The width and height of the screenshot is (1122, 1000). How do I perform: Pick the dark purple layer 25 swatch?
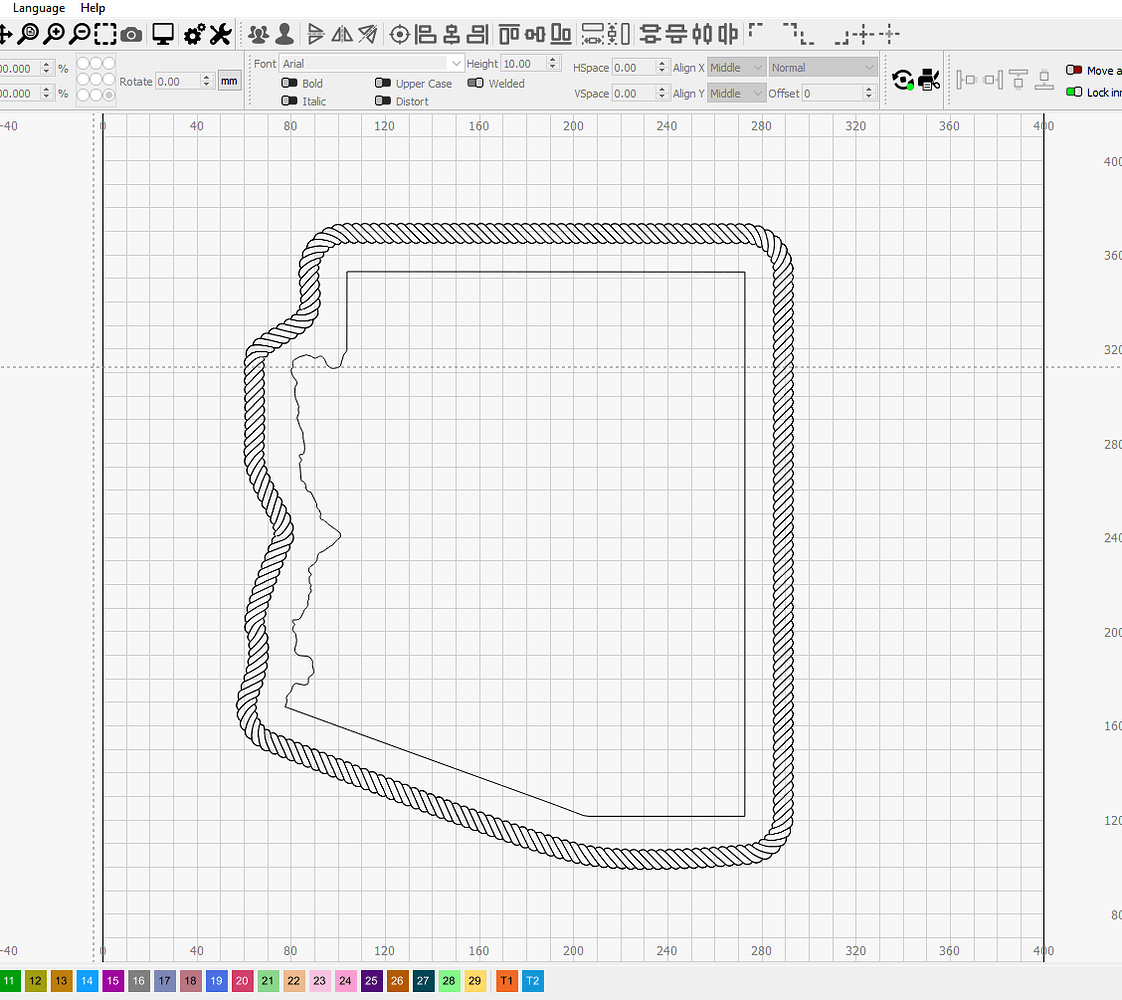[371, 981]
